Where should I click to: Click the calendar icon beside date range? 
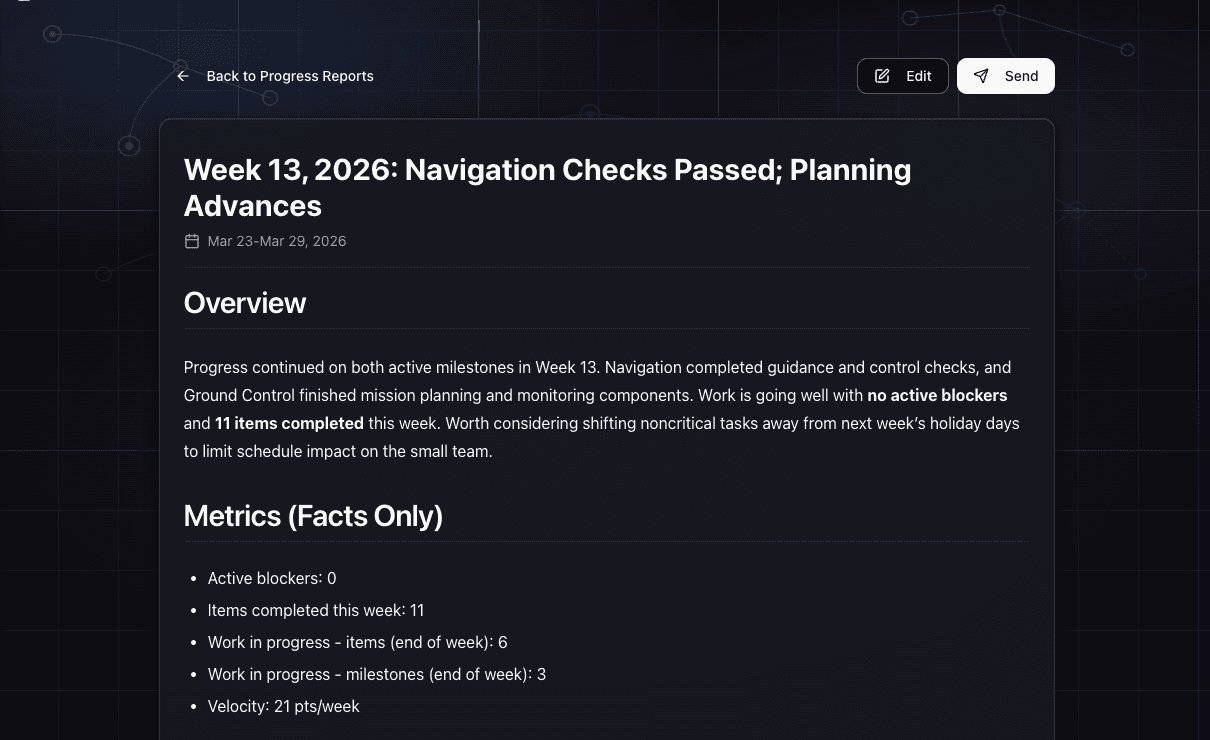pyautogui.click(x=192, y=241)
